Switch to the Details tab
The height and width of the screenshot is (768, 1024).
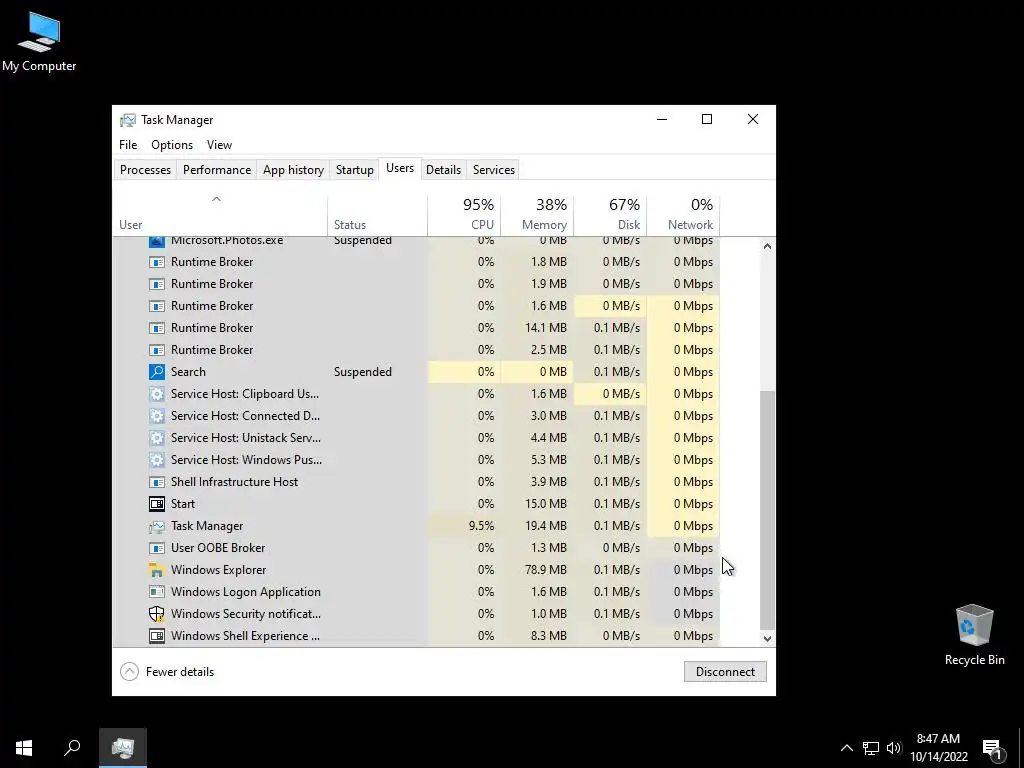click(x=443, y=170)
